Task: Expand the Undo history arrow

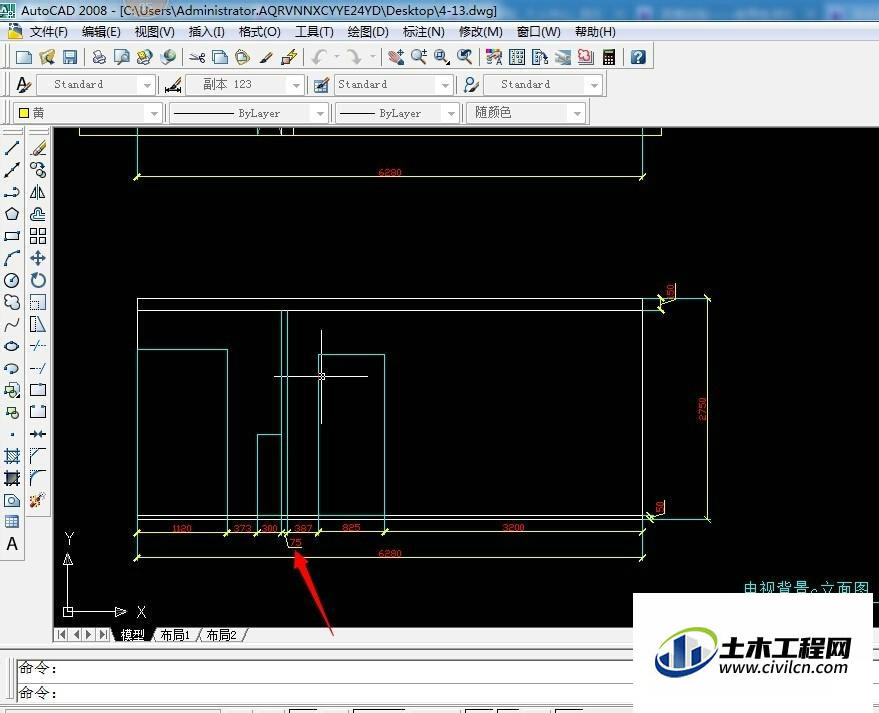Action: (336, 57)
